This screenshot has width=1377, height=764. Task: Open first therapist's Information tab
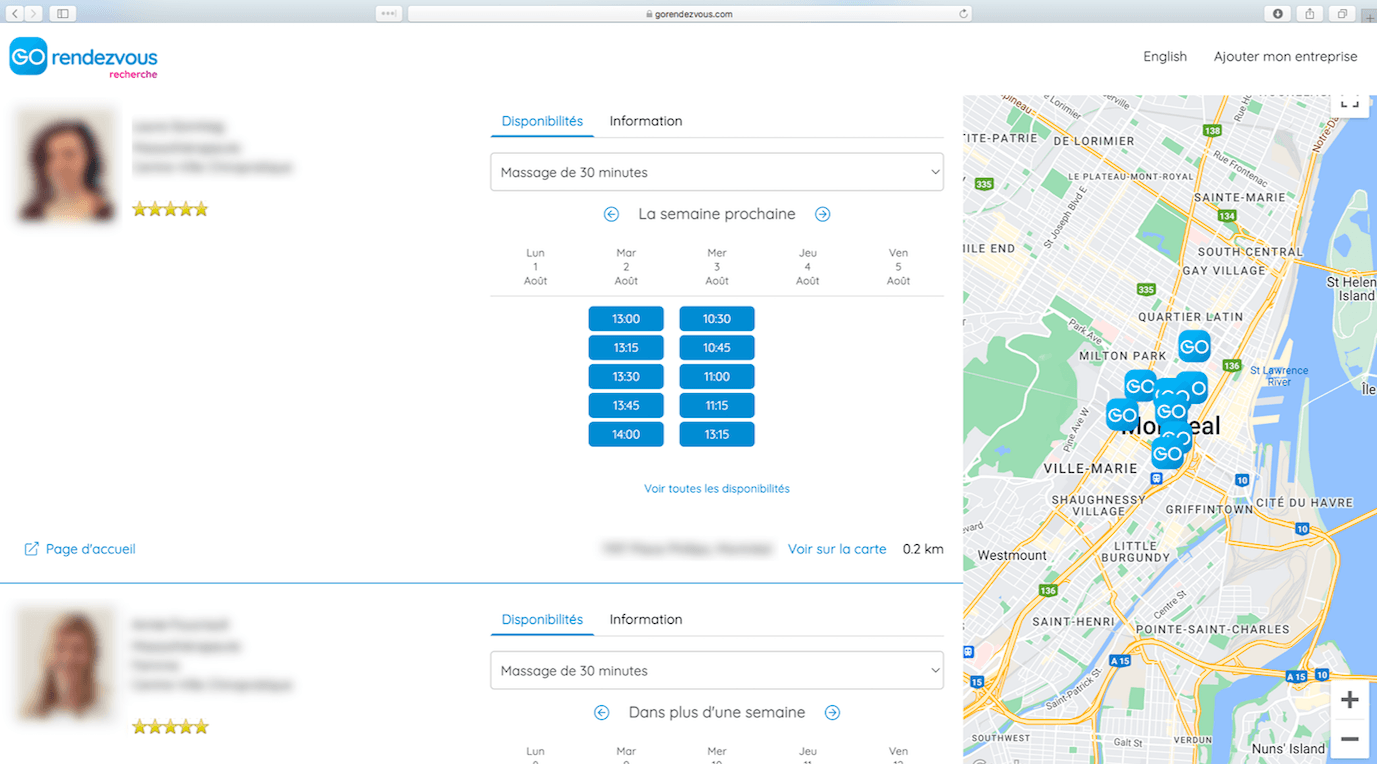click(646, 121)
